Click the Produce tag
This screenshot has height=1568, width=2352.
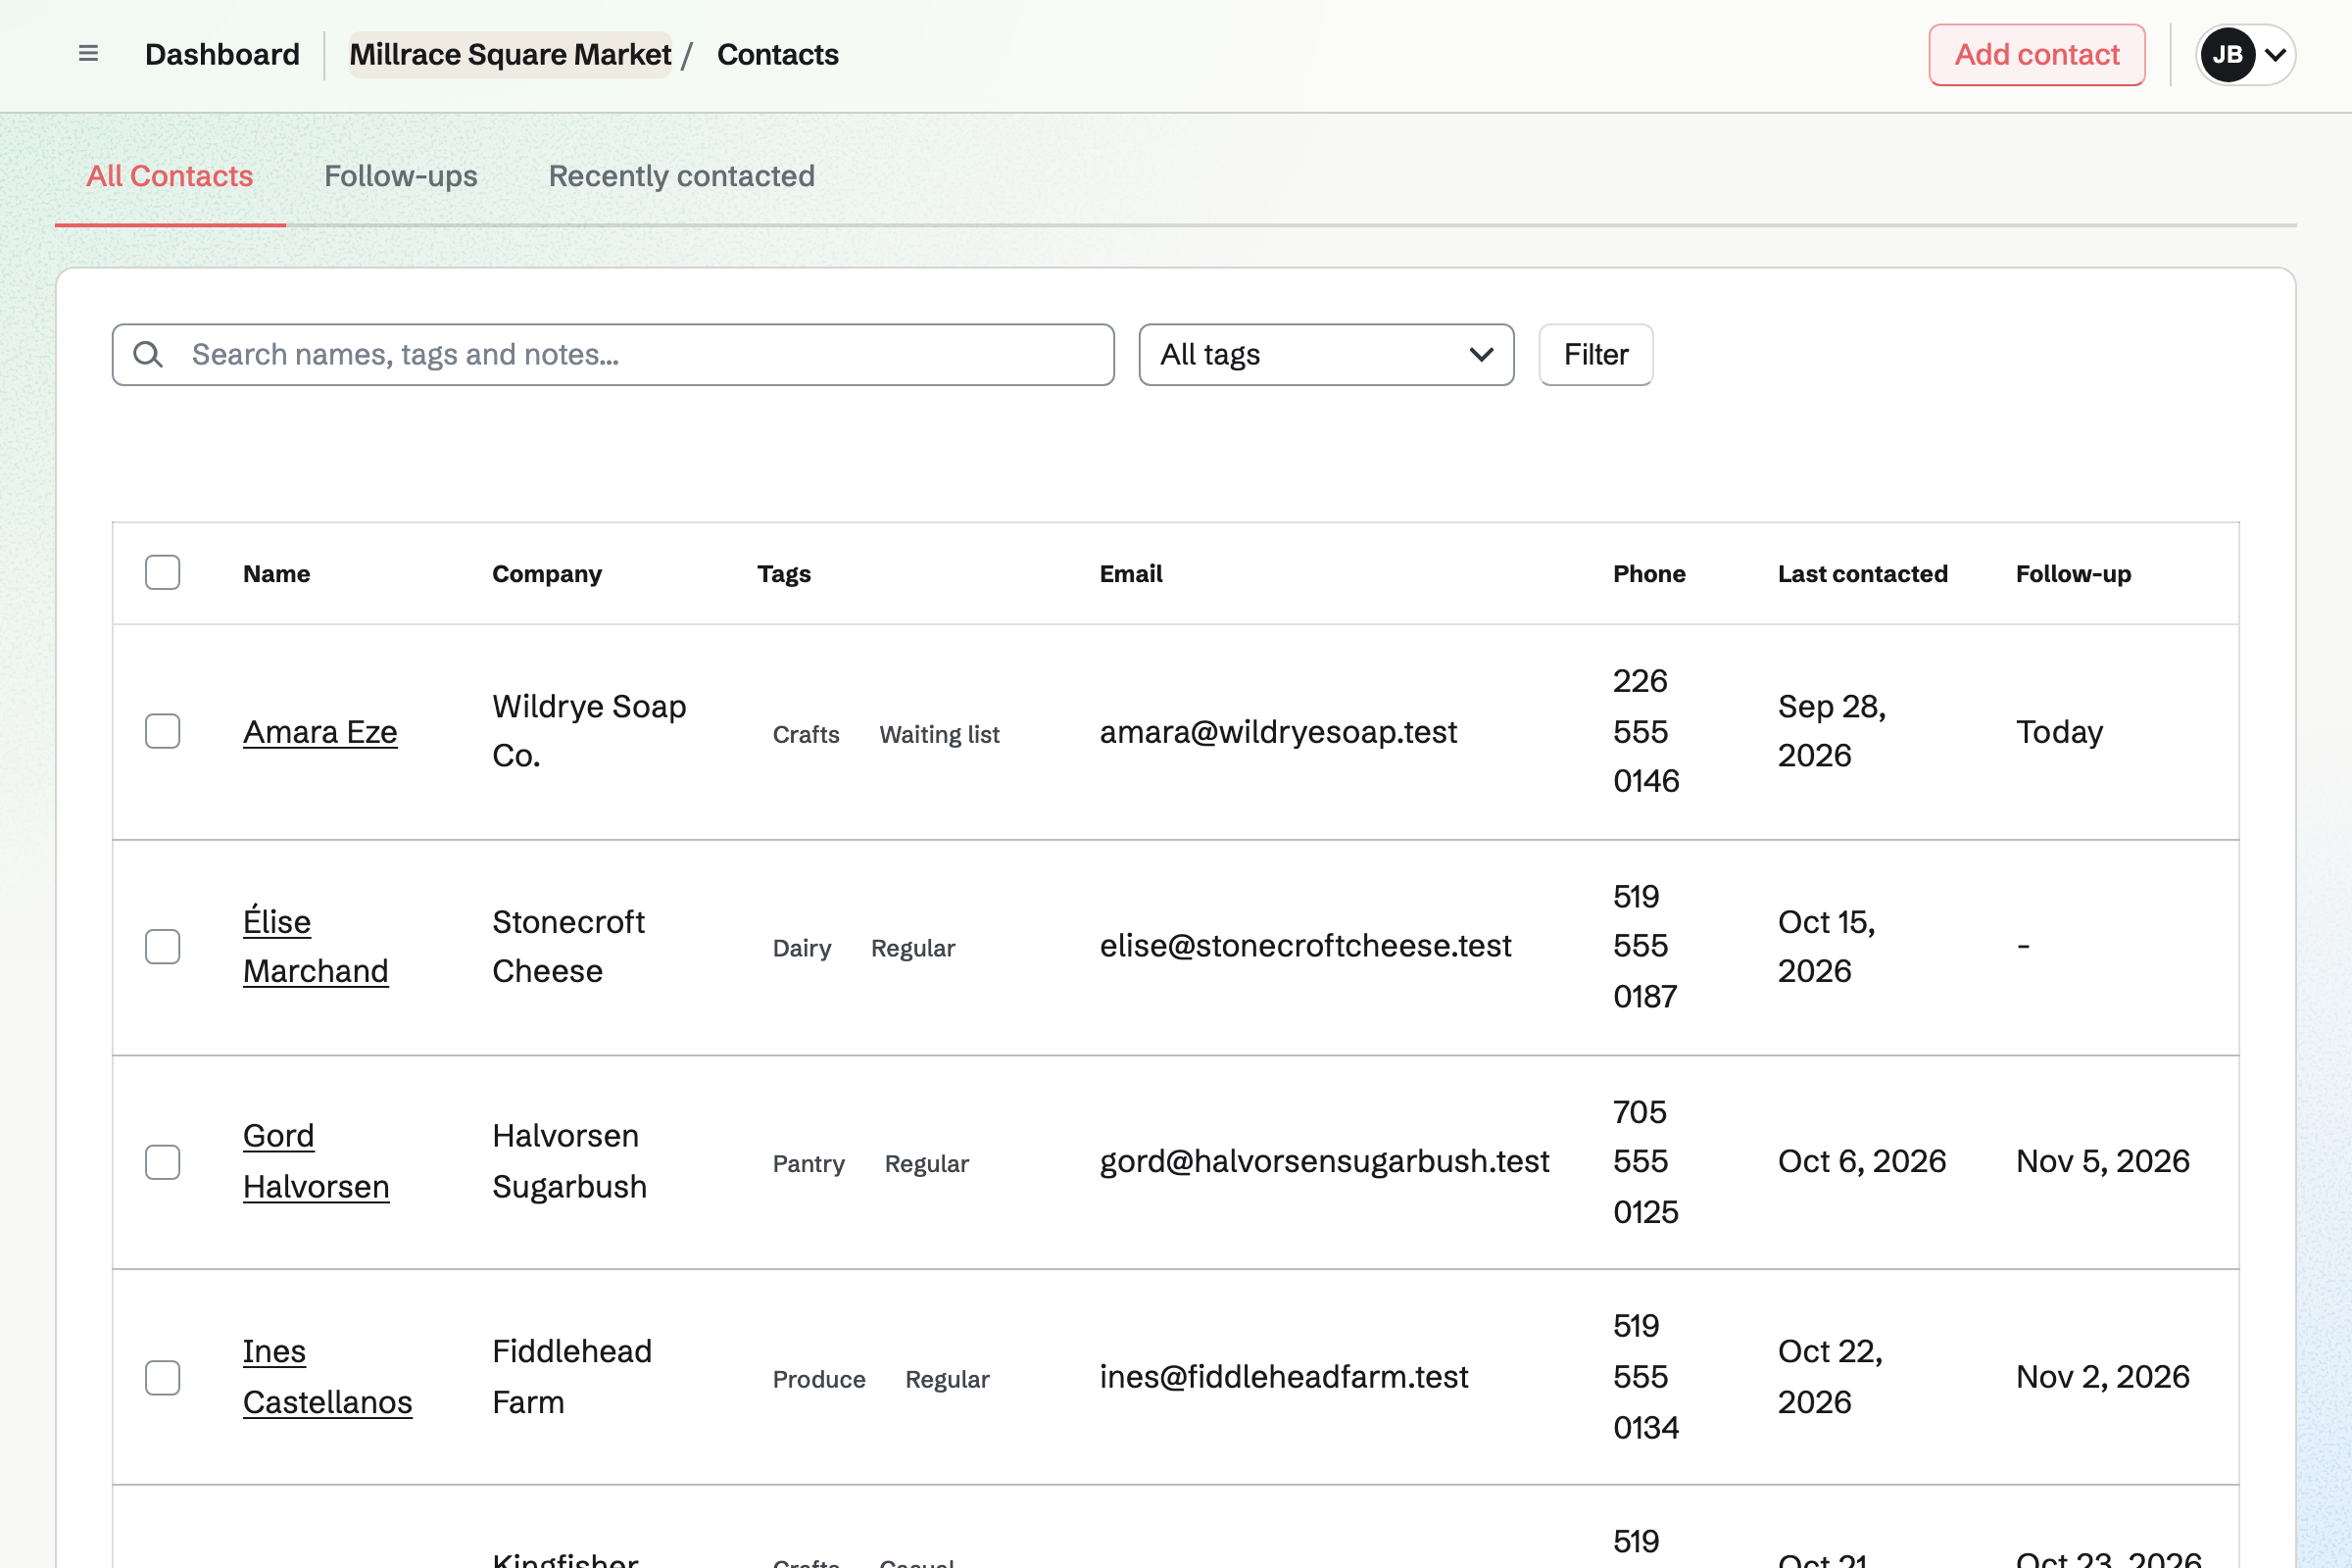pos(819,1379)
